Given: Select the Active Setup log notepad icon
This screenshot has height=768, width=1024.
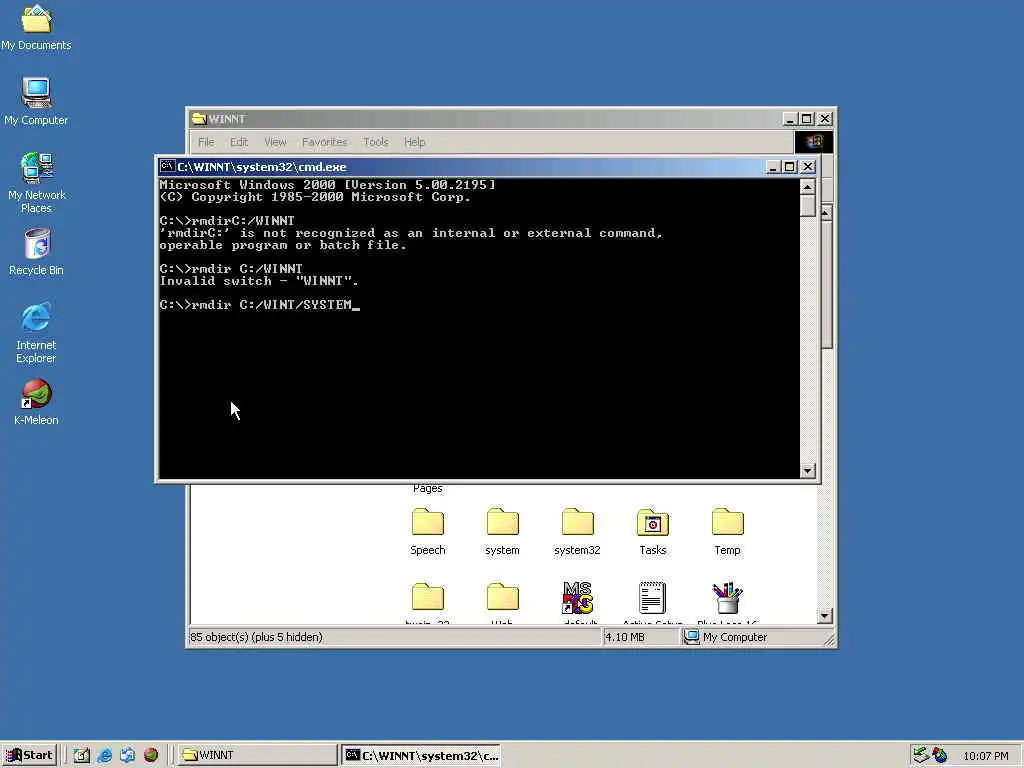Looking at the screenshot, I should 652,602.
